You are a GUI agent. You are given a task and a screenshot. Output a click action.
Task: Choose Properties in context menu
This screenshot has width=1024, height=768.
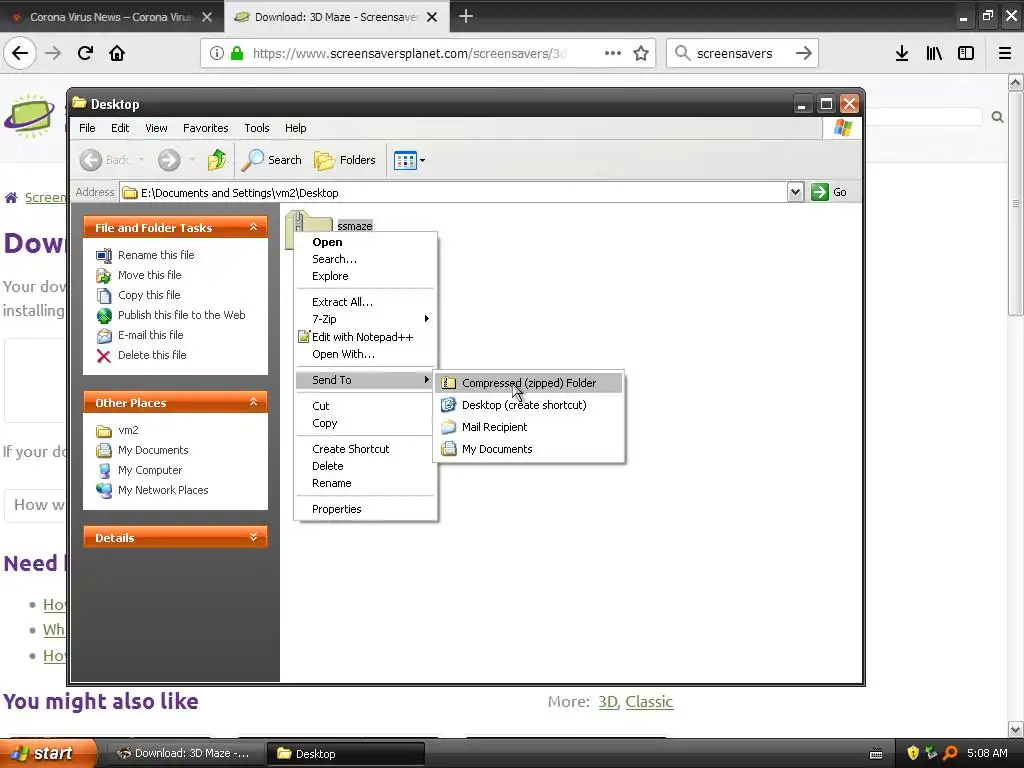click(x=365, y=509)
